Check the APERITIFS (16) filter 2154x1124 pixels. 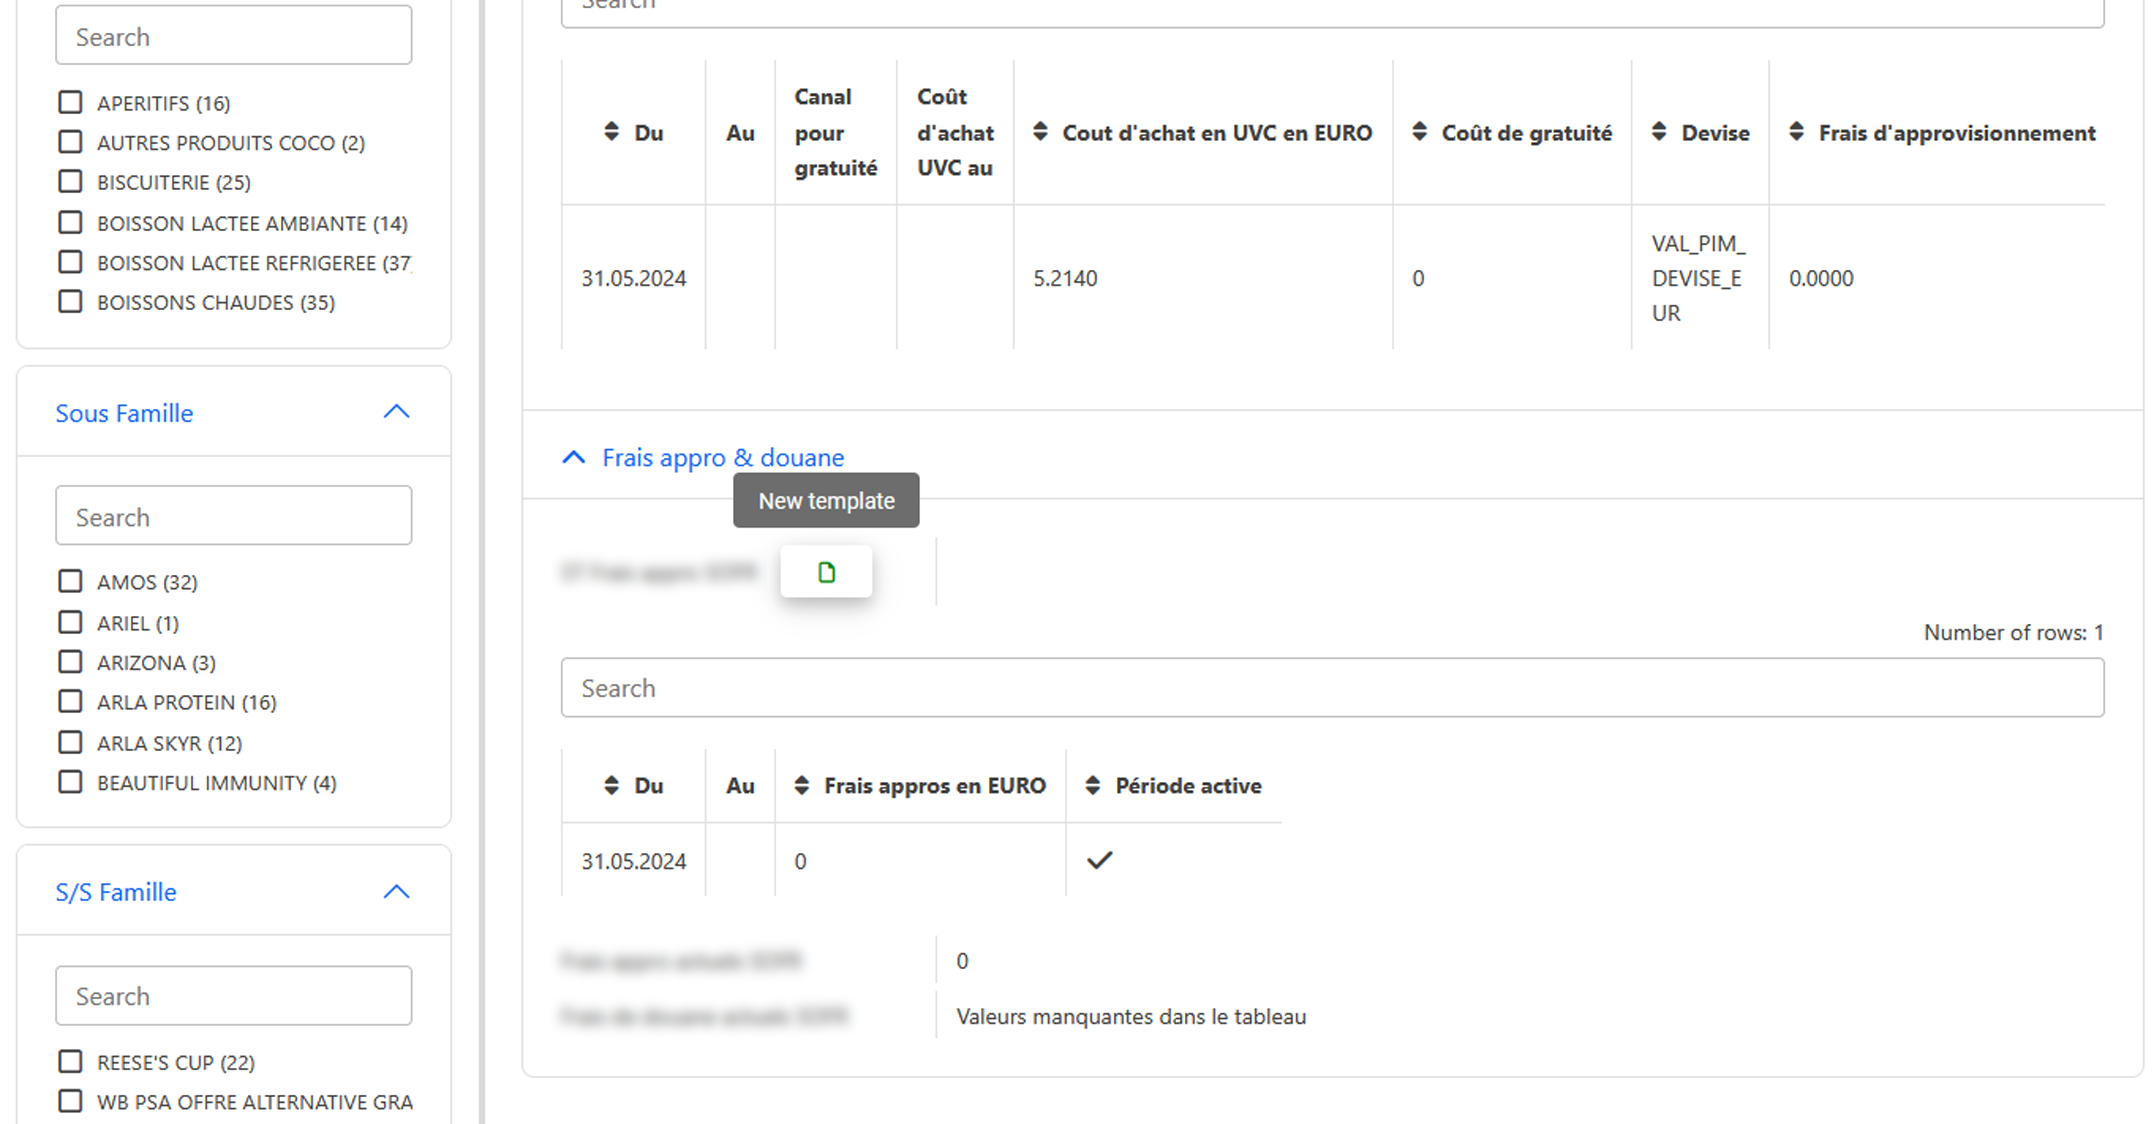[70, 103]
